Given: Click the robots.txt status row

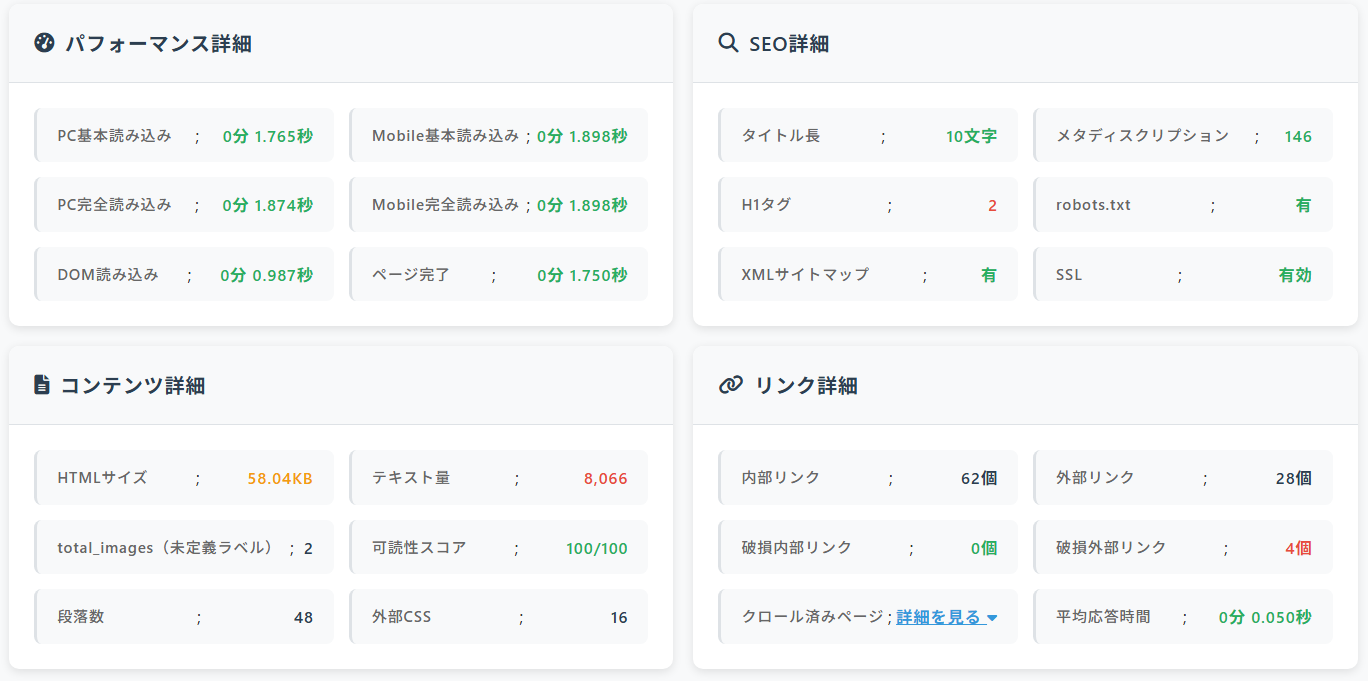Looking at the screenshot, I should 1183,205.
